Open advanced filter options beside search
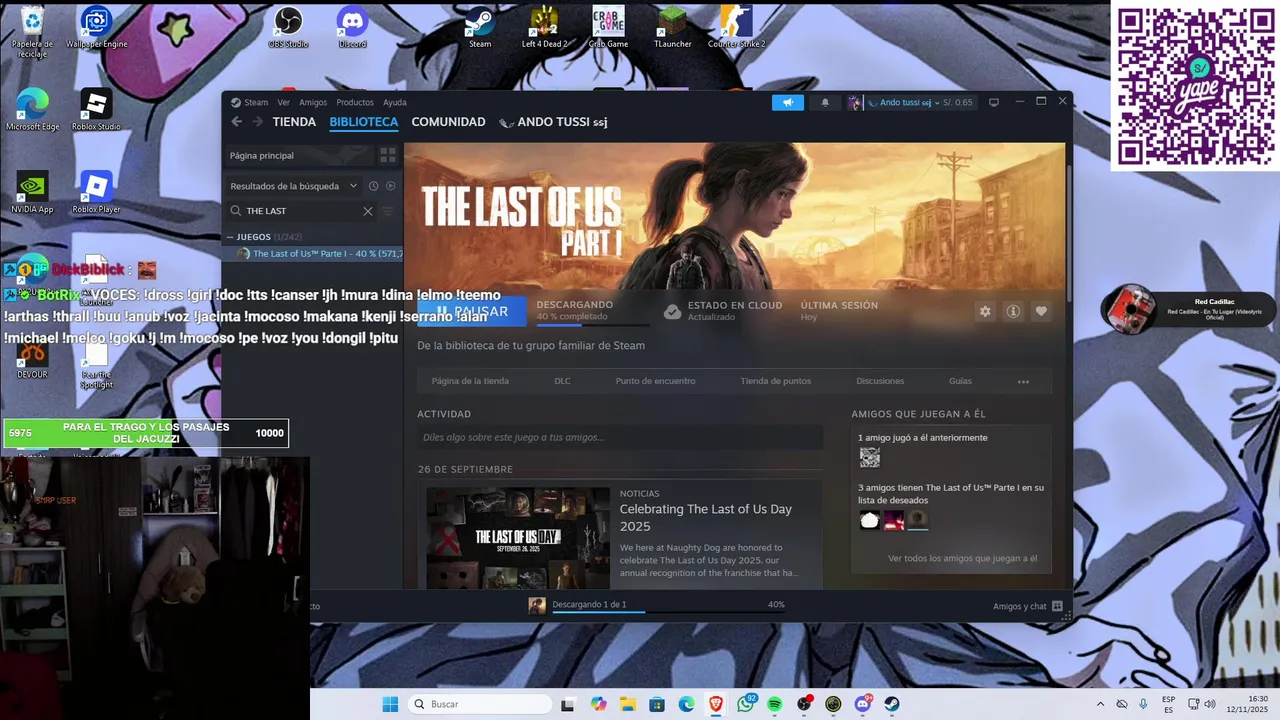 click(388, 211)
